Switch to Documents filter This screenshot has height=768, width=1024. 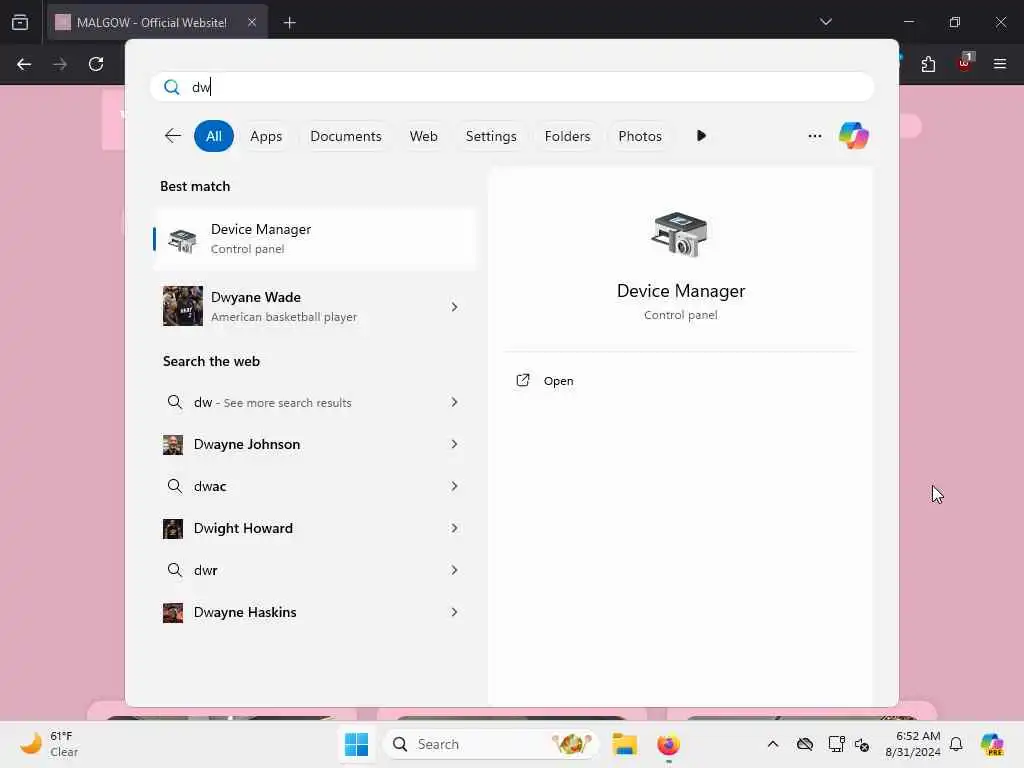[x=345, y=136]
